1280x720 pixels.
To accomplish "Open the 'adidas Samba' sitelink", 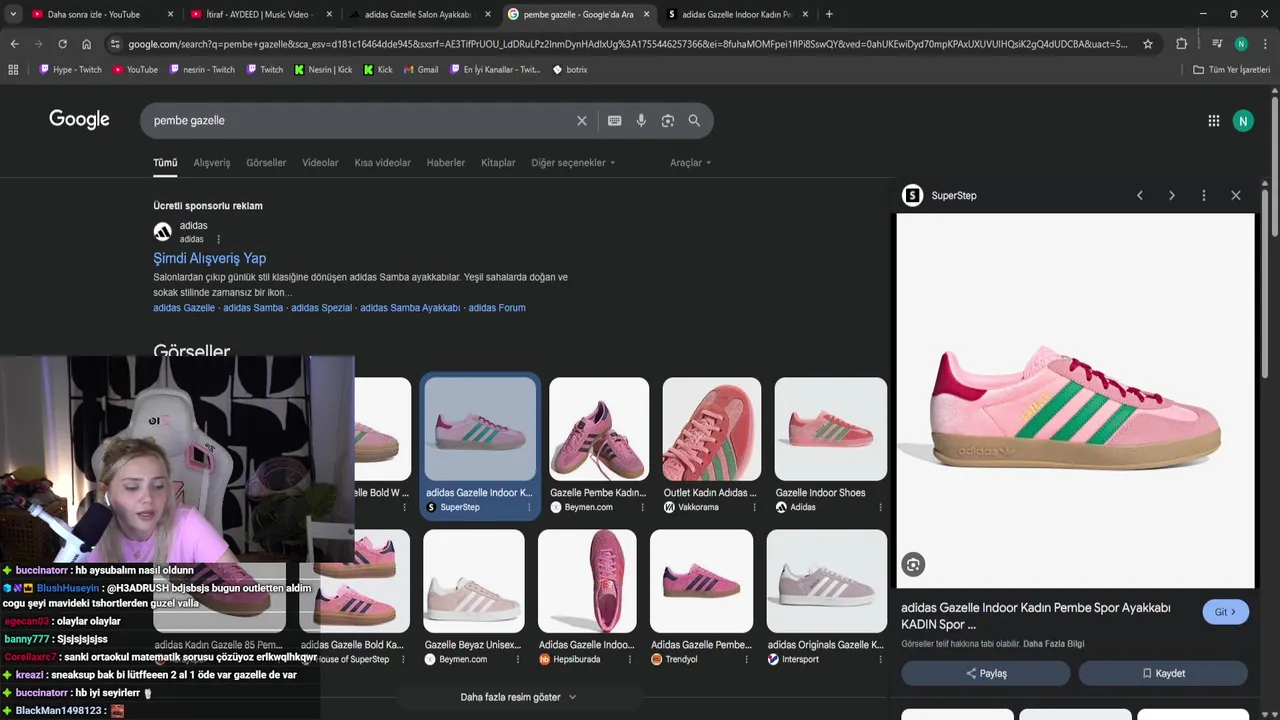I will (x=253, y=308).
